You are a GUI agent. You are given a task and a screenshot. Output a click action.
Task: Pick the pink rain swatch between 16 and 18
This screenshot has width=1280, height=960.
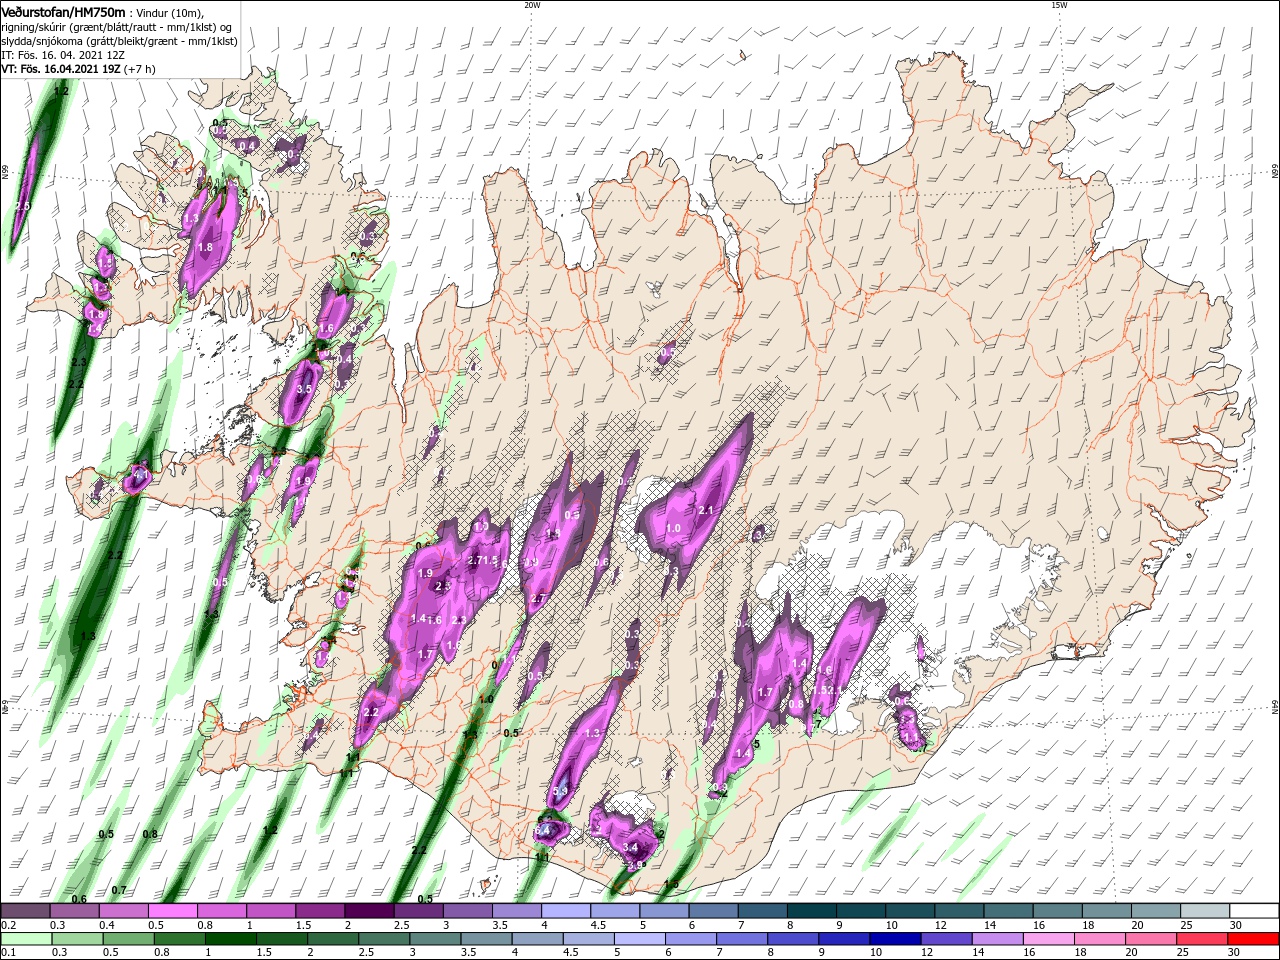point(1047,939)
